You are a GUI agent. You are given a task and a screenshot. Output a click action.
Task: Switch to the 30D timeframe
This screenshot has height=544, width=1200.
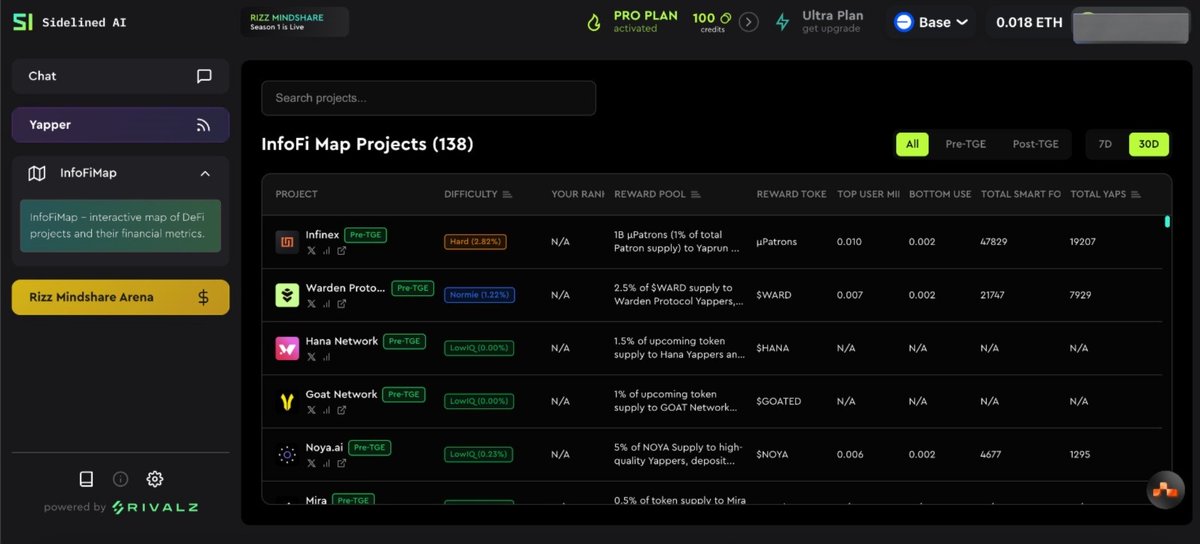(x=1148, y=144)
